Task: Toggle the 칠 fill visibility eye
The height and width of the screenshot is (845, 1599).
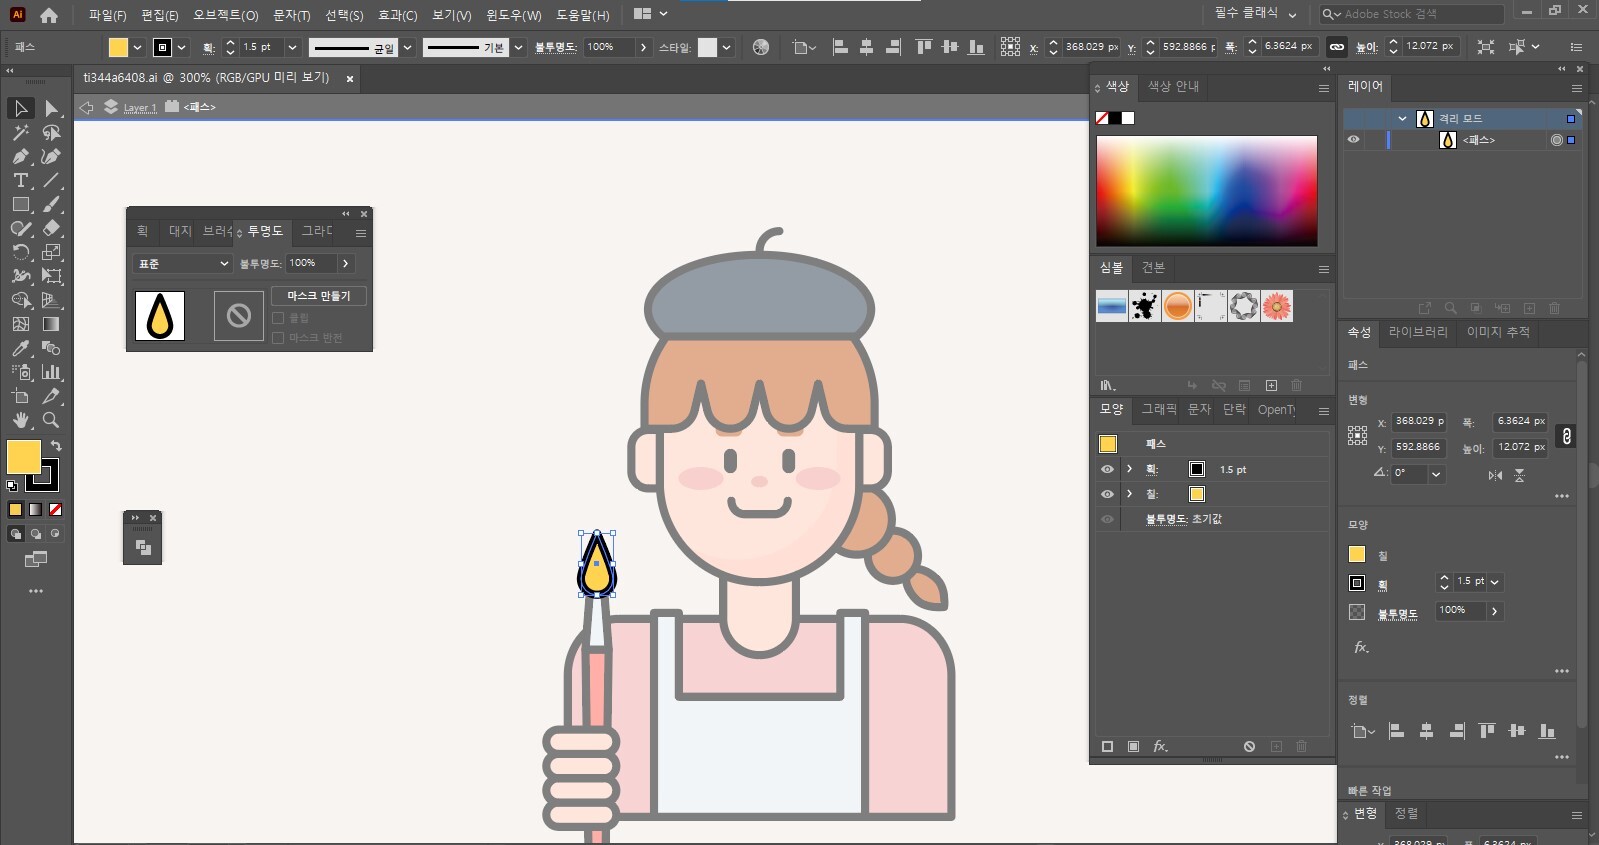Action: [x=1107, y=494]
